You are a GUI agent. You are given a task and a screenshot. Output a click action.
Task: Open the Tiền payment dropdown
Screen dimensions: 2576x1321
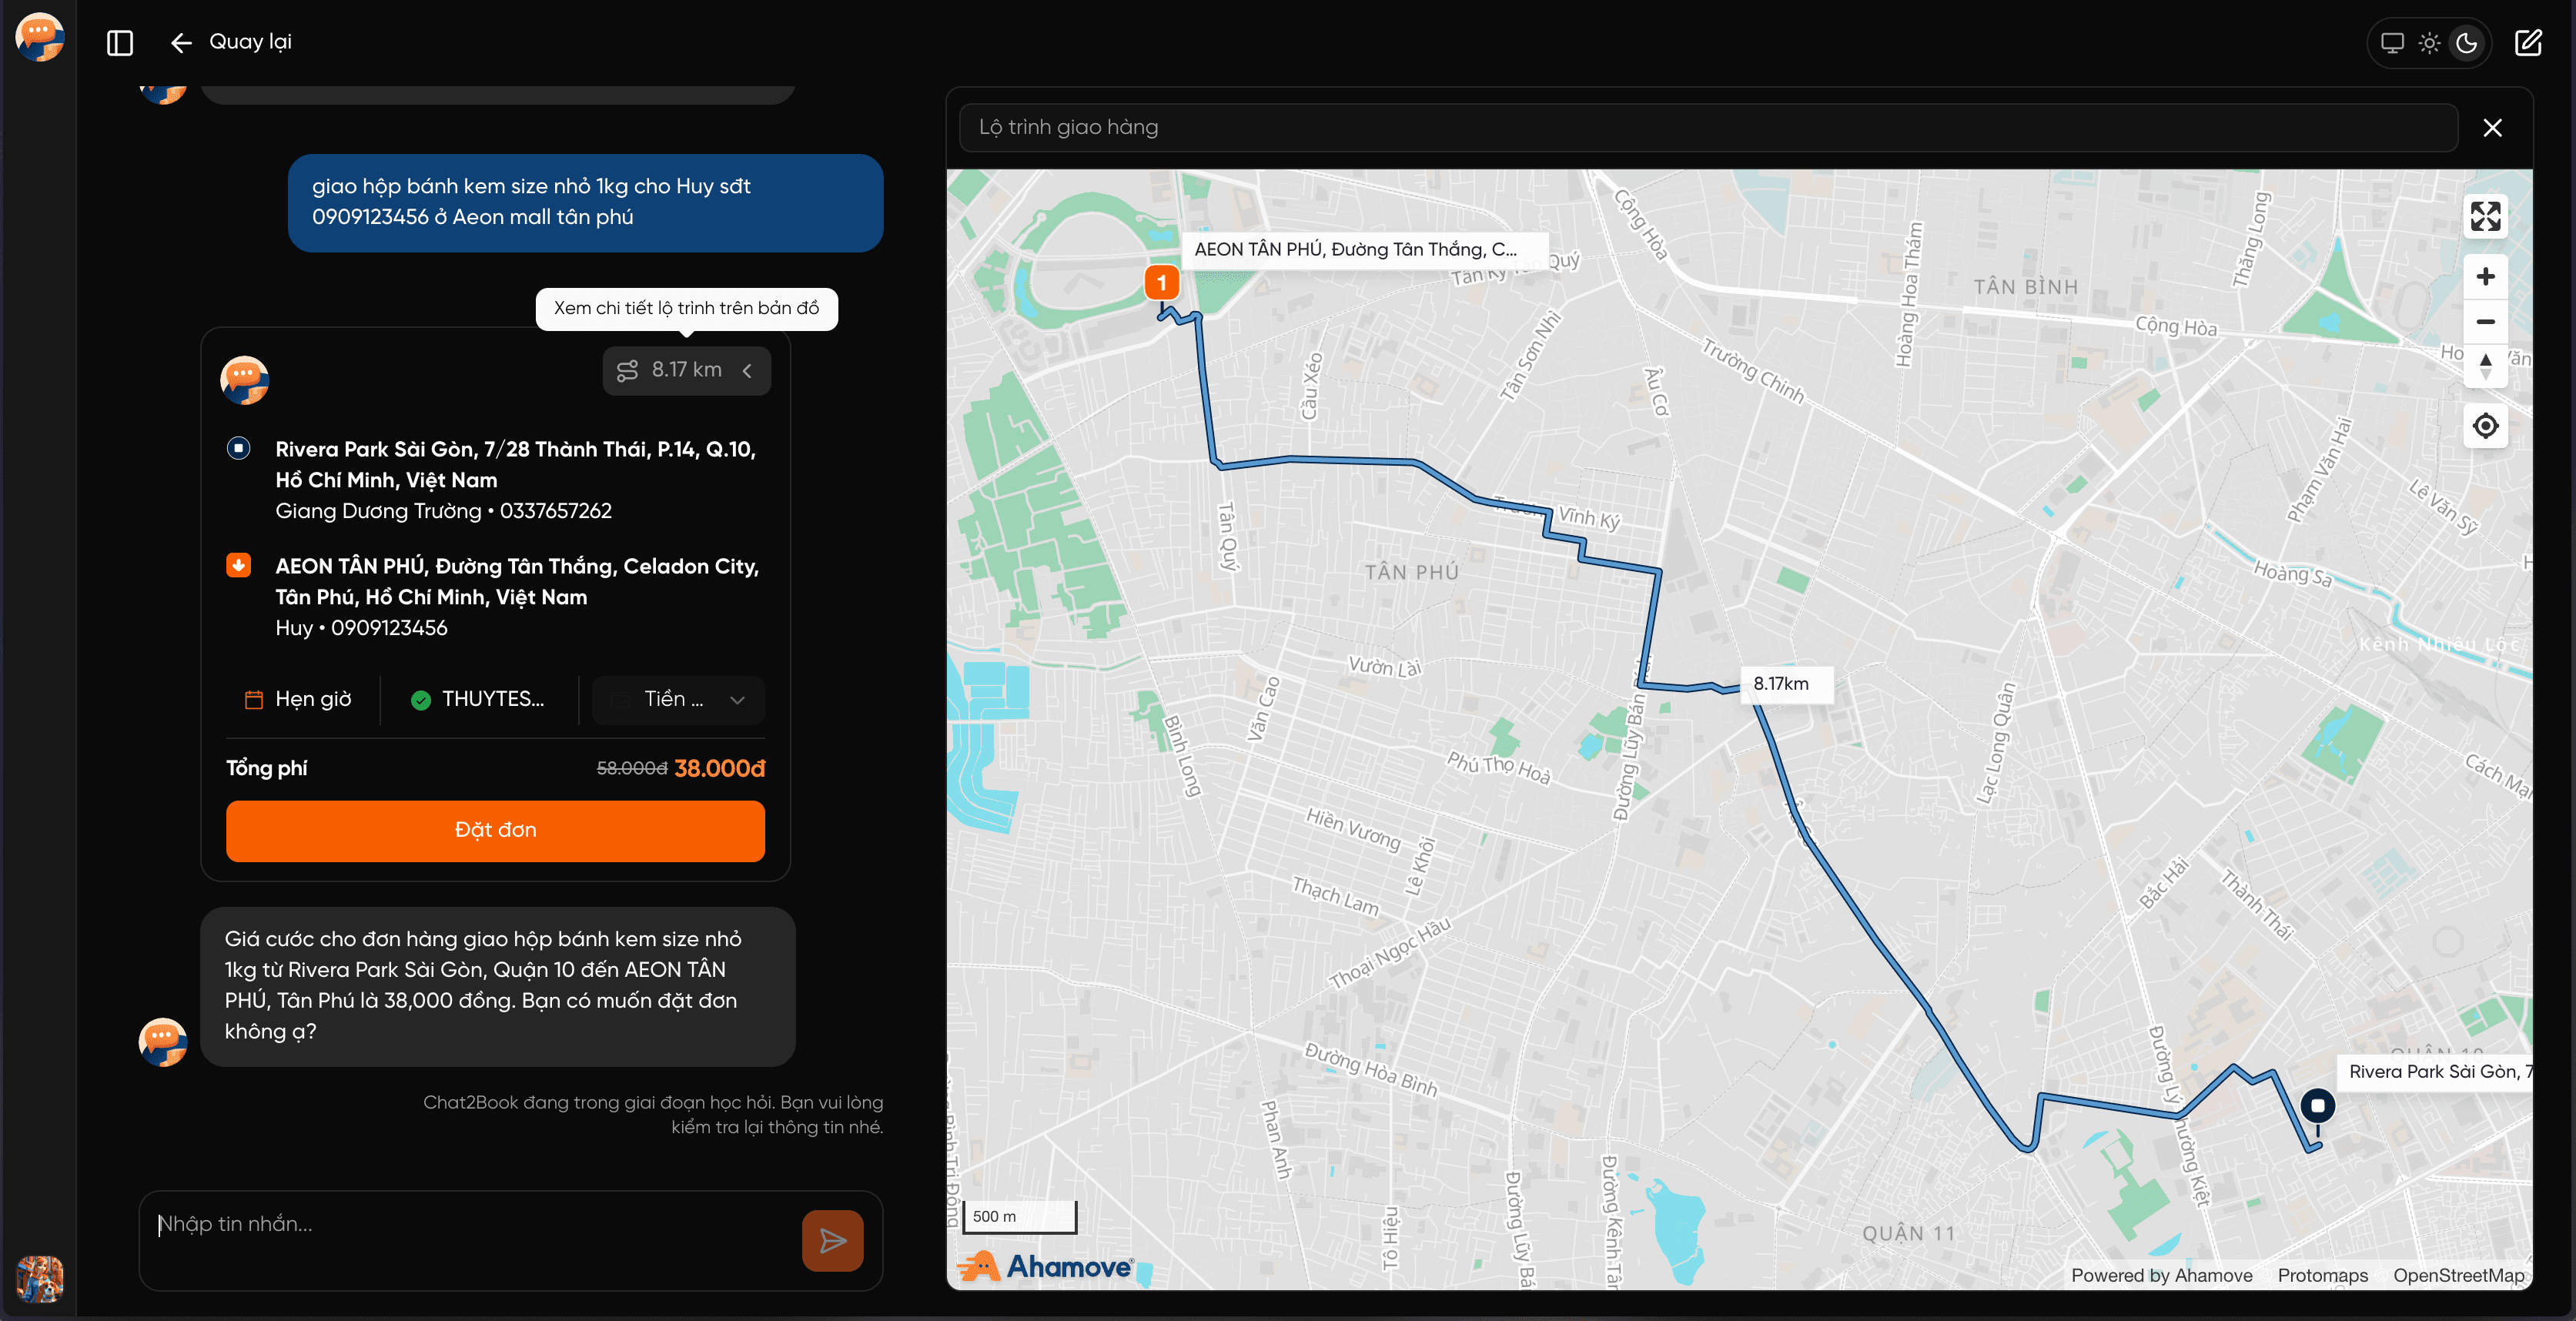[678, 699]
